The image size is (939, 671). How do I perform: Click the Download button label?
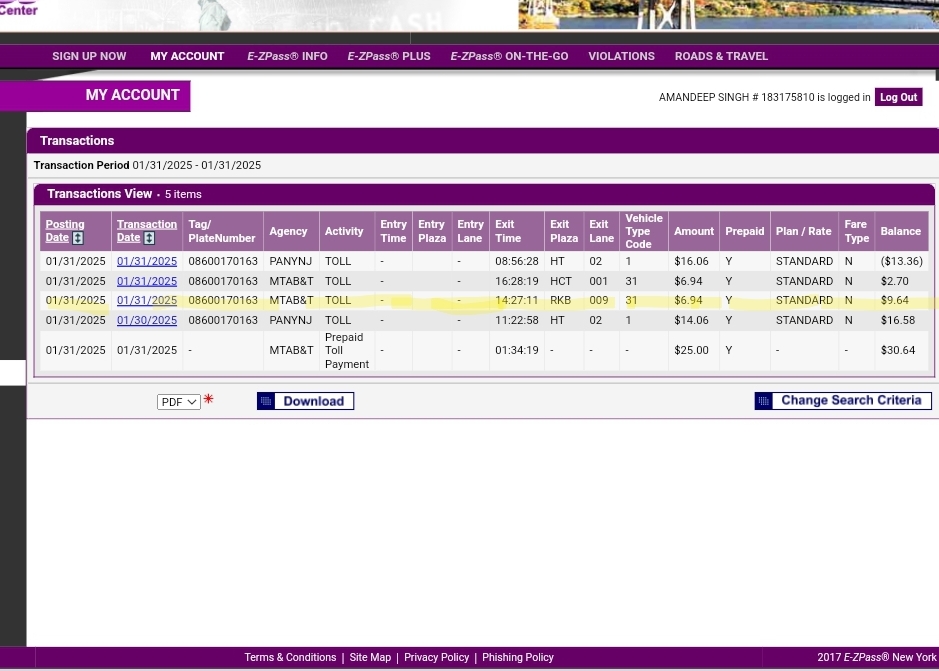(x=314, y=401)
